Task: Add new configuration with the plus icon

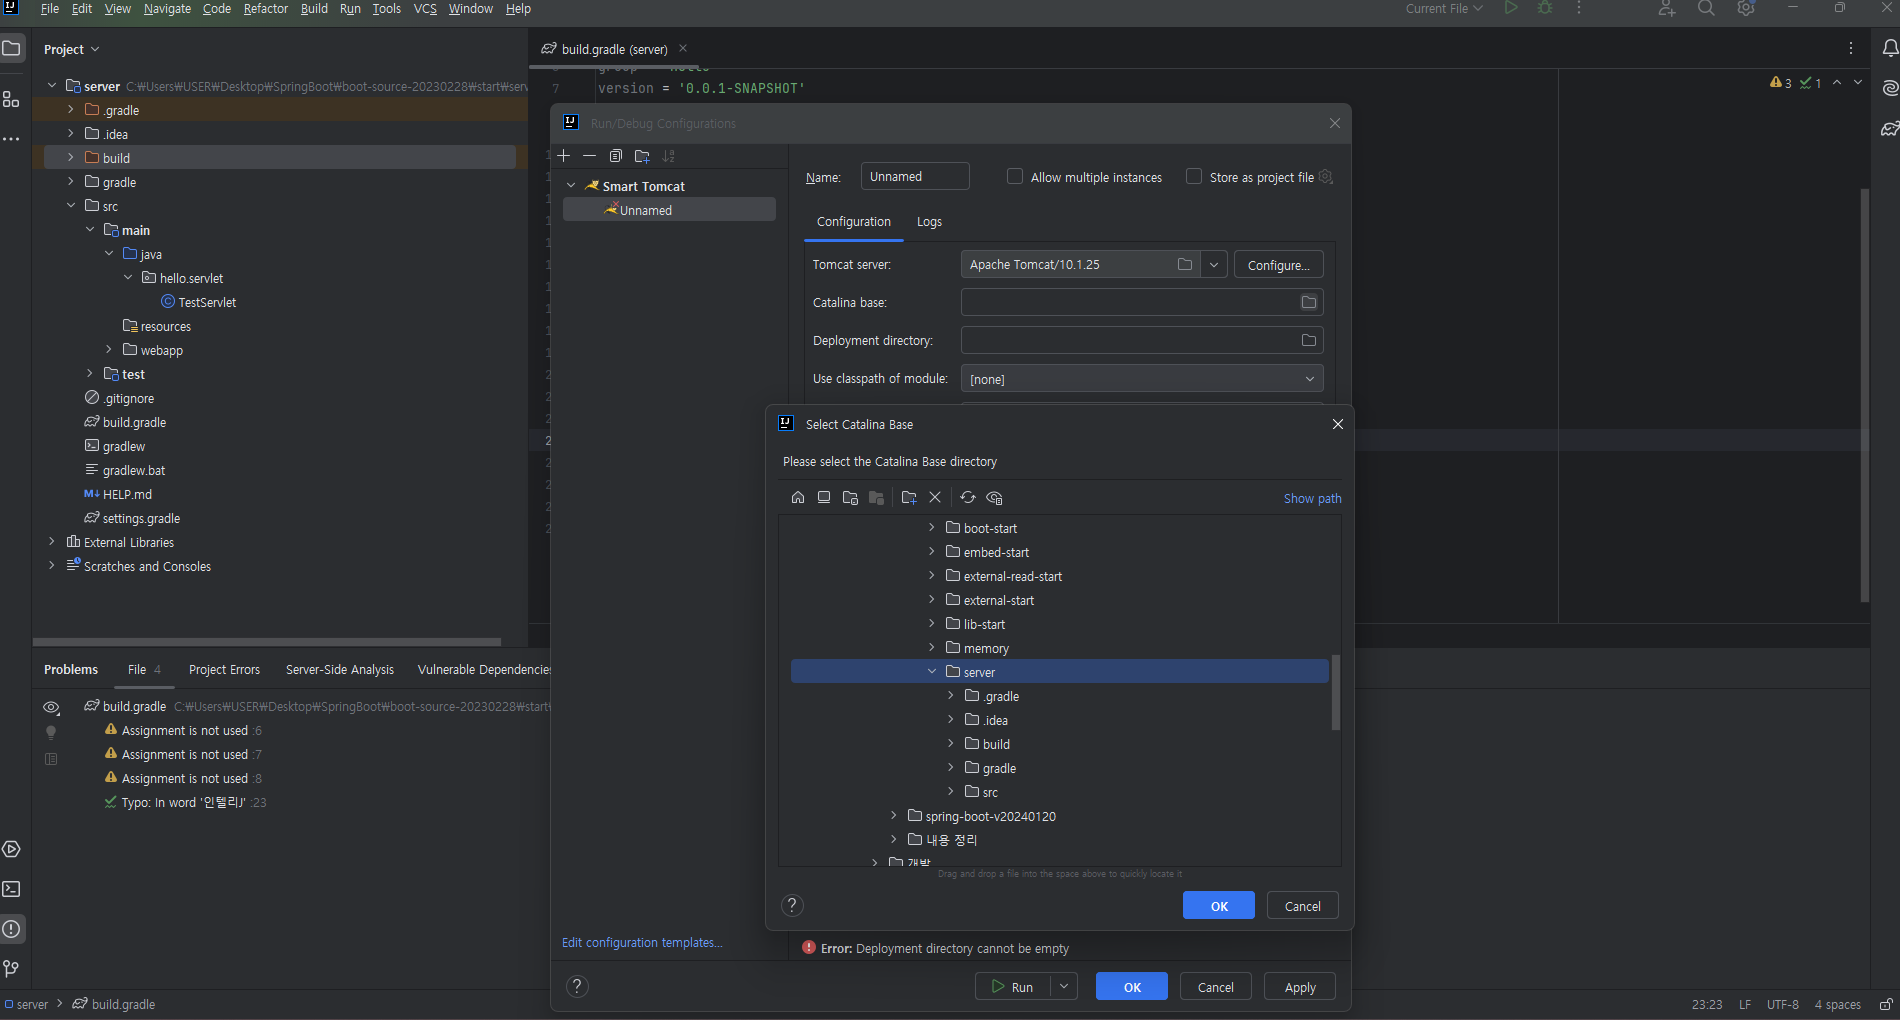Action: tap(564, 156)
